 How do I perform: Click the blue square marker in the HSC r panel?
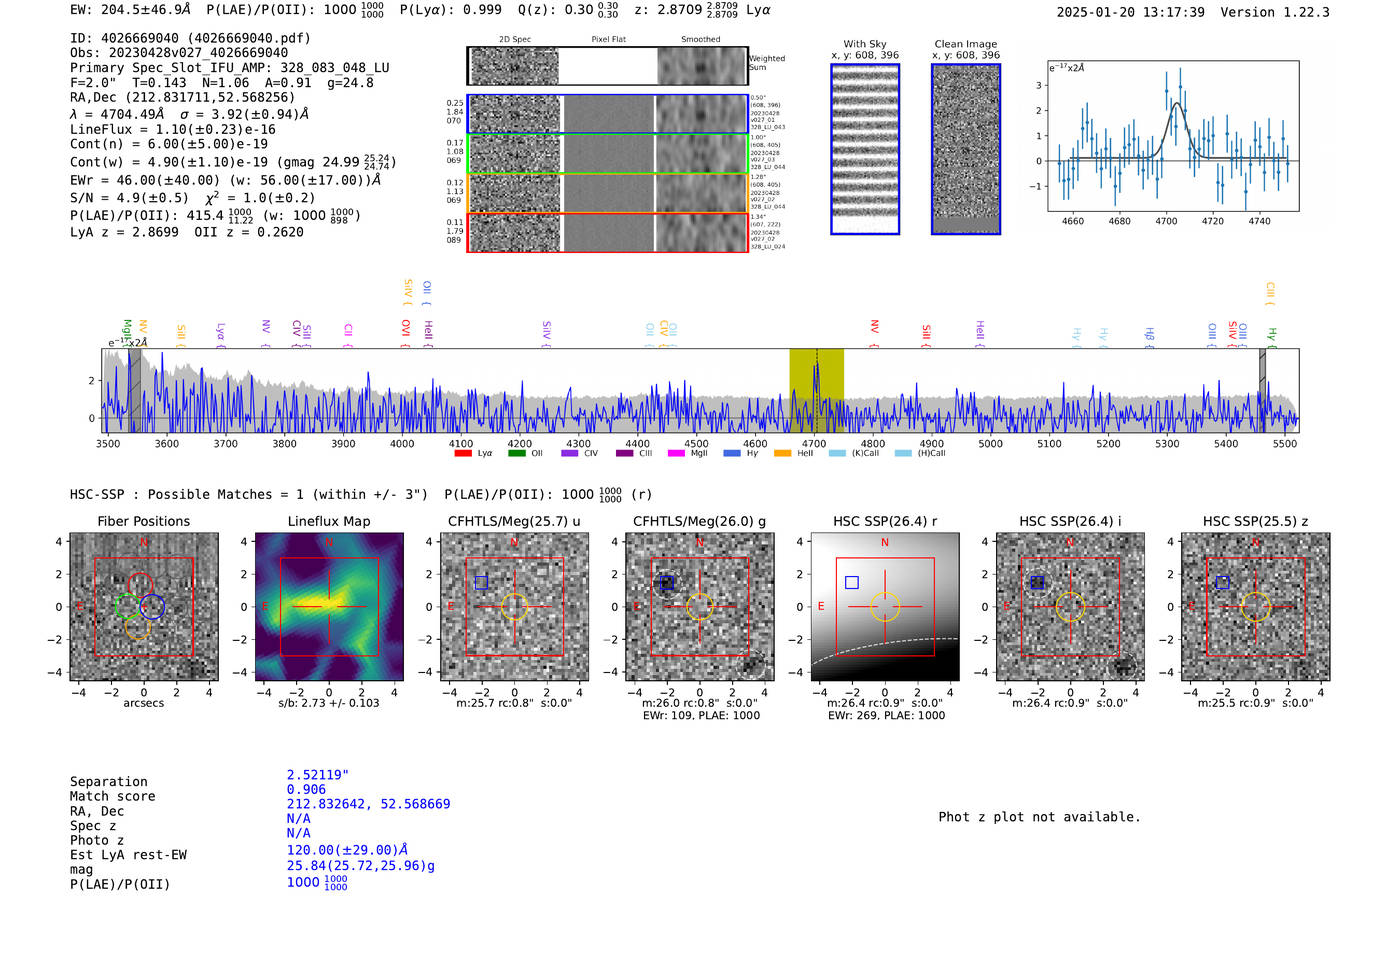coord(851,582)
